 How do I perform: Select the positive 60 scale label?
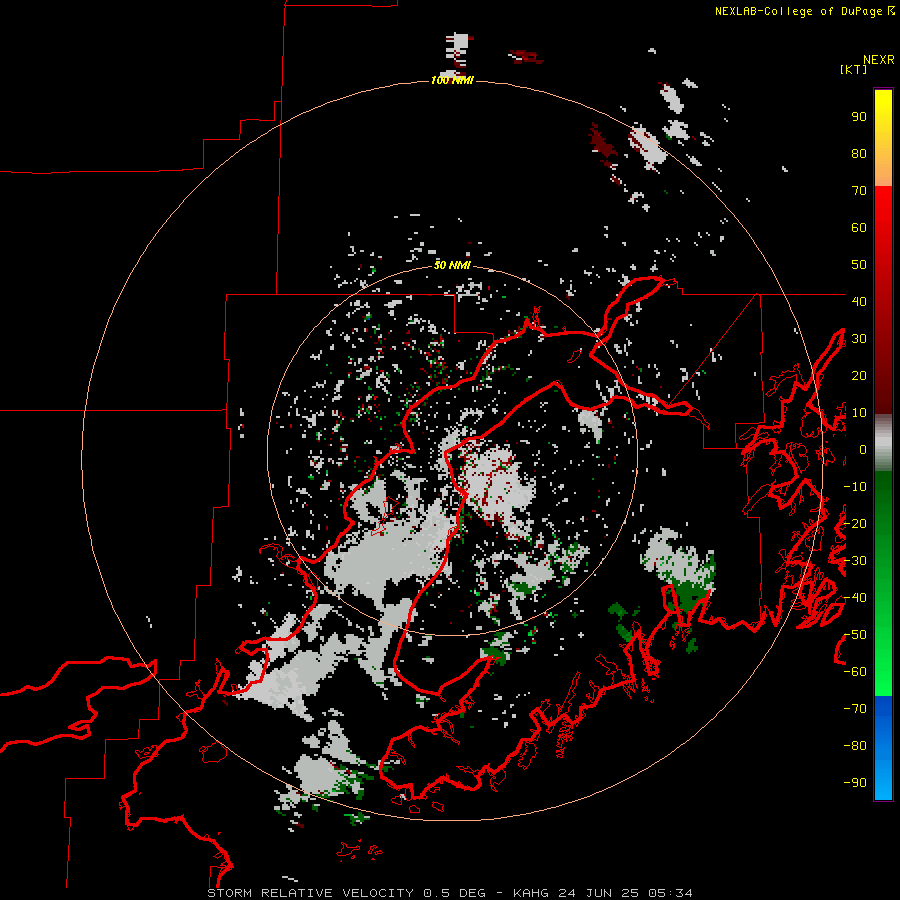coord(859,227)
